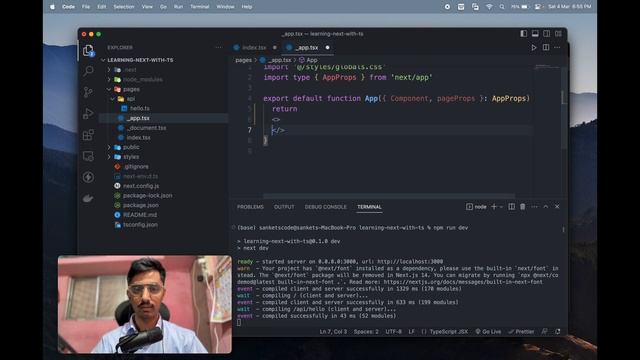Open the Explorer view in activity bar
This screenshot has width=640, height=360.
(88, 51)
